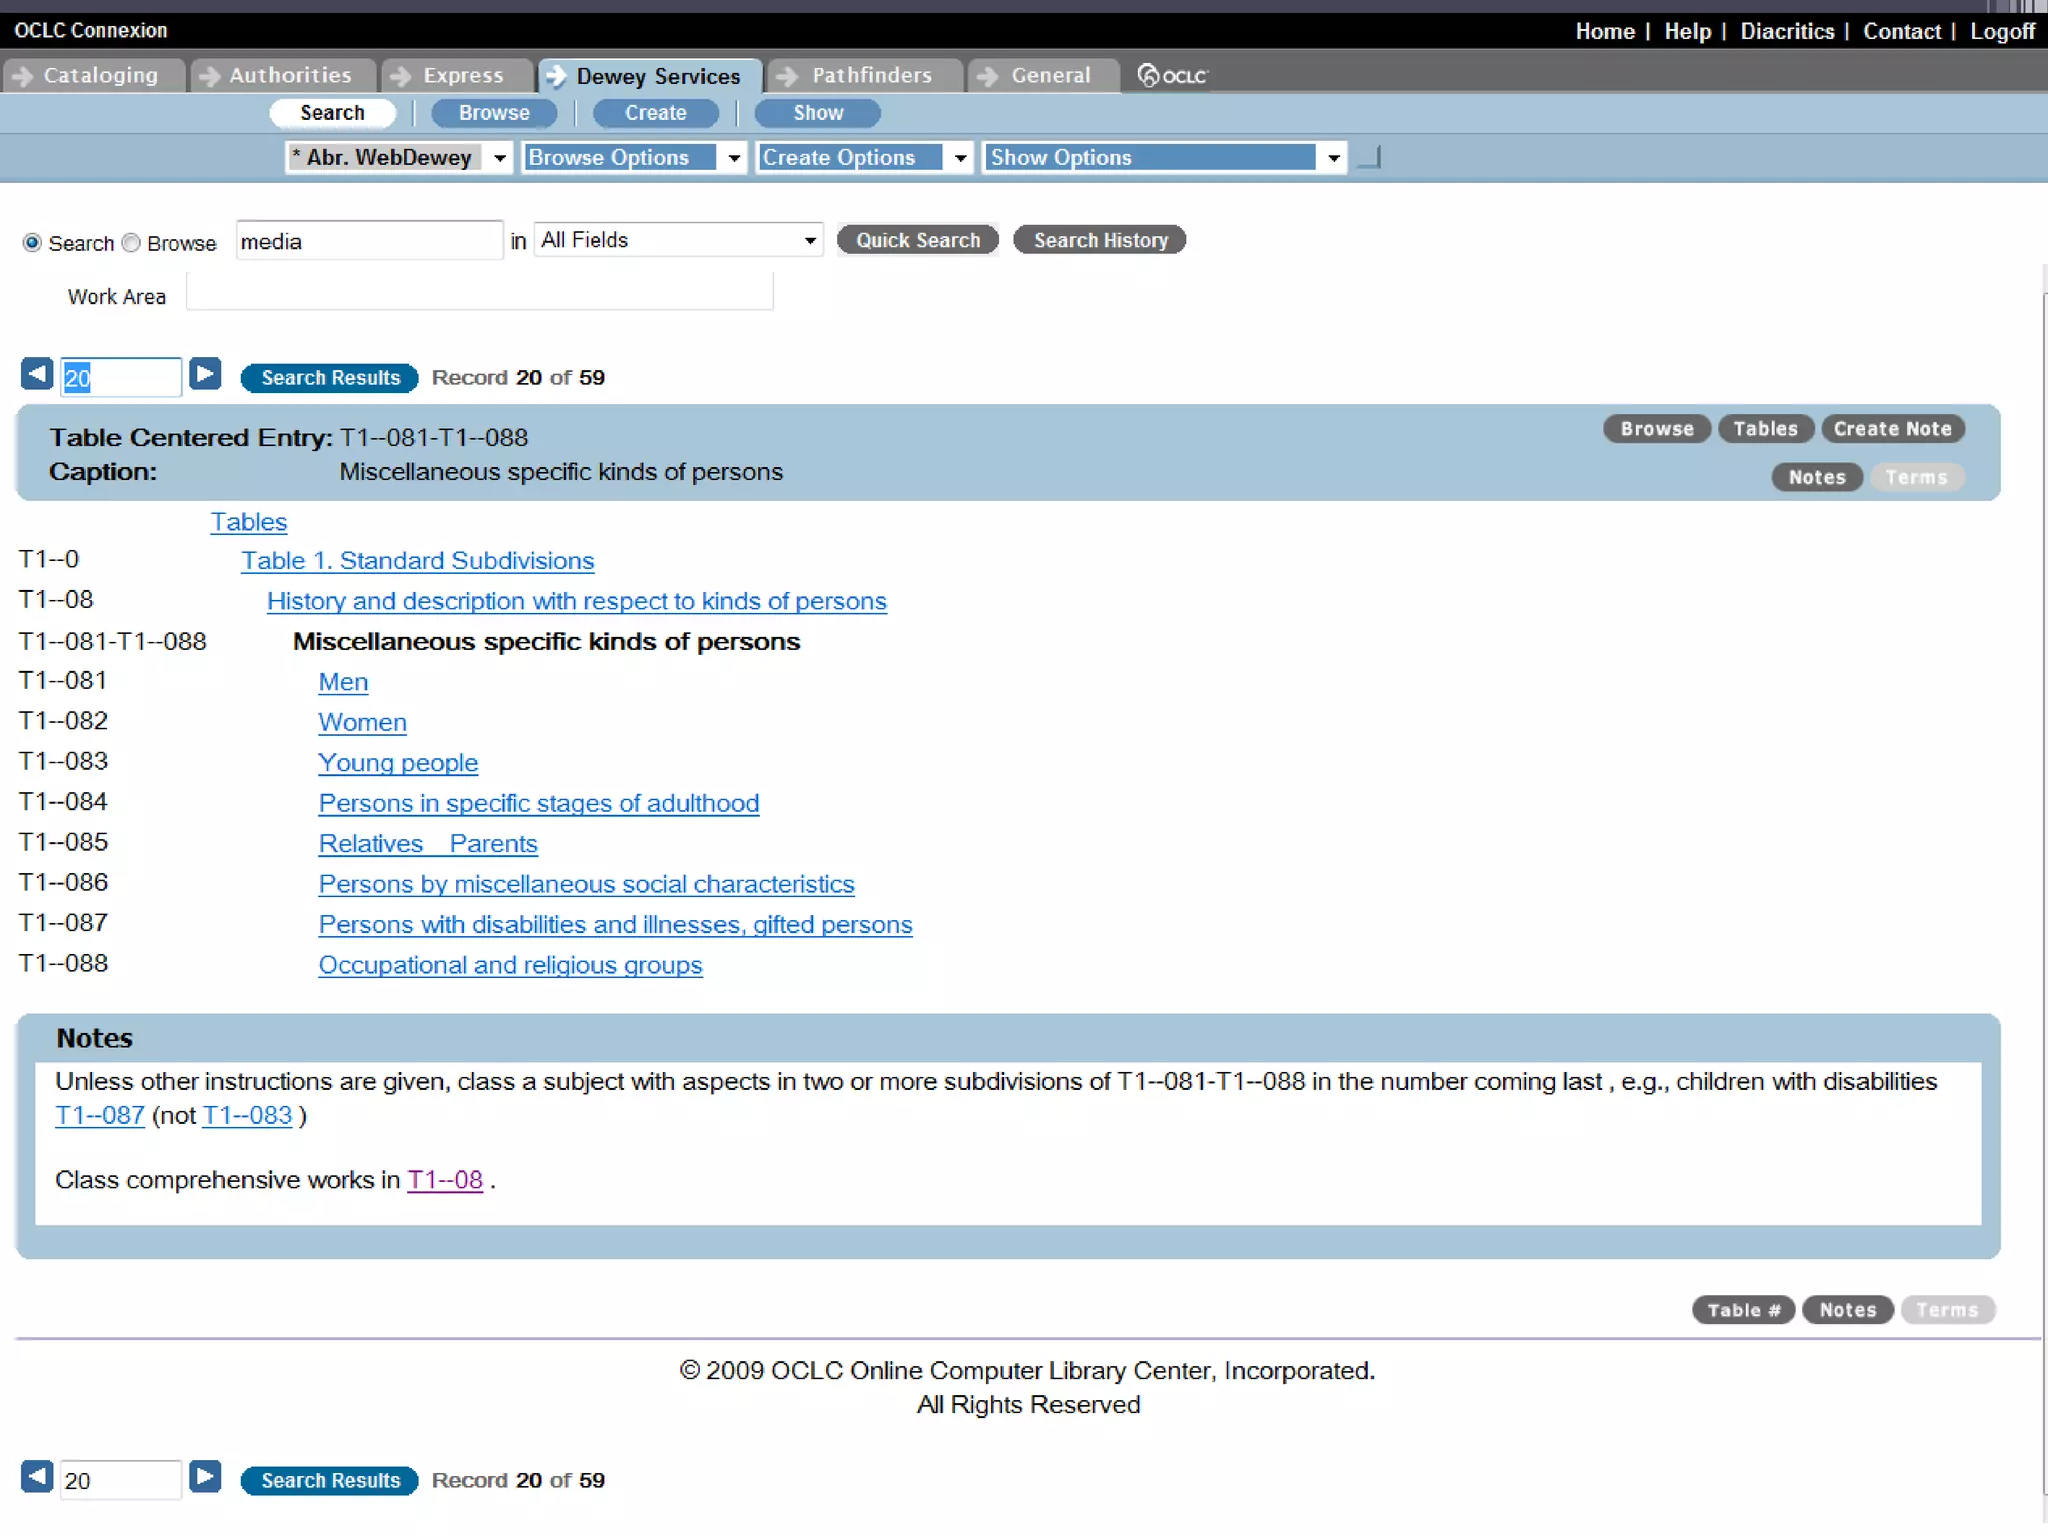Viewport: 2048px width, 1536px height.
Task: Click the top previous record arrow
Action: pos(37,375)
